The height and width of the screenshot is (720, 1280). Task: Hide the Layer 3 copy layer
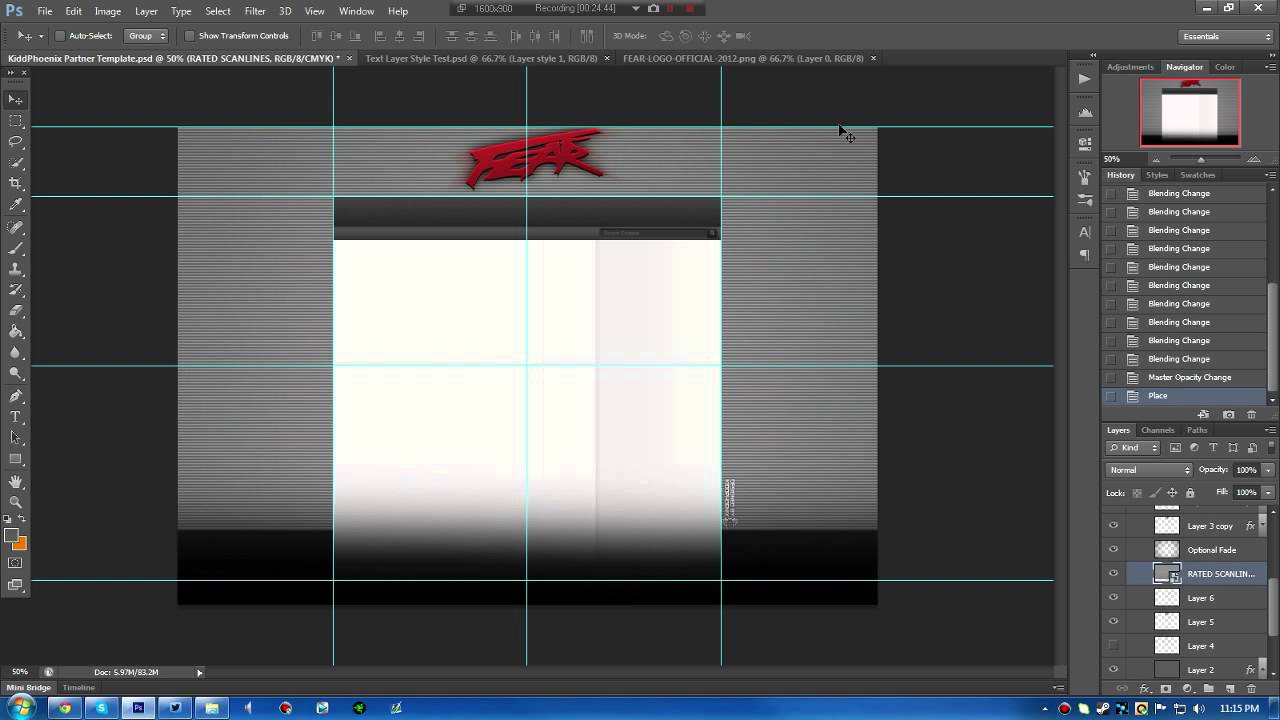tap(1113, 525)
